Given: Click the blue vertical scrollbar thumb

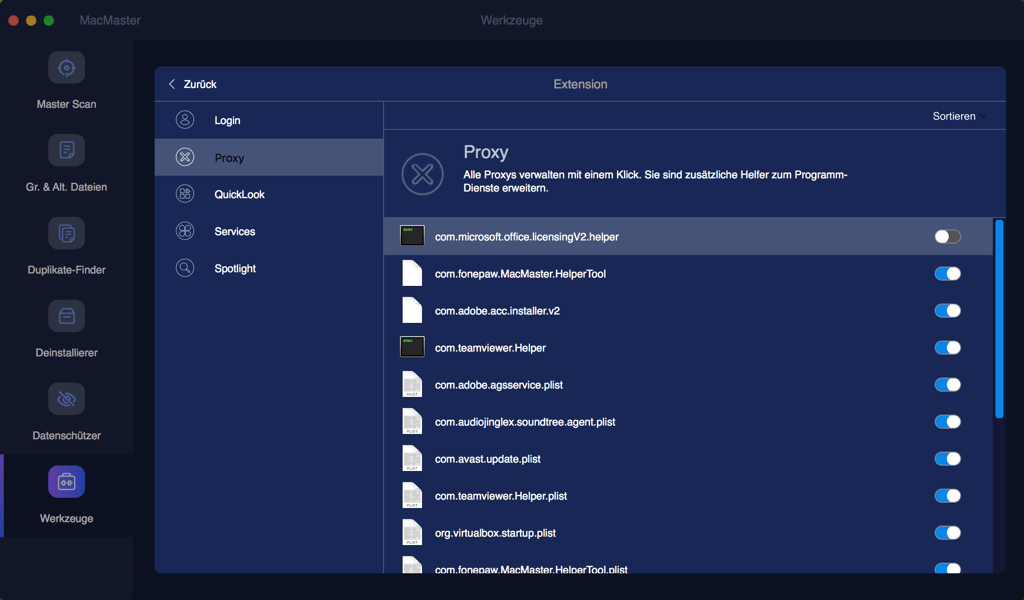Looking at the screenshot, I should (x=999, y=319).
